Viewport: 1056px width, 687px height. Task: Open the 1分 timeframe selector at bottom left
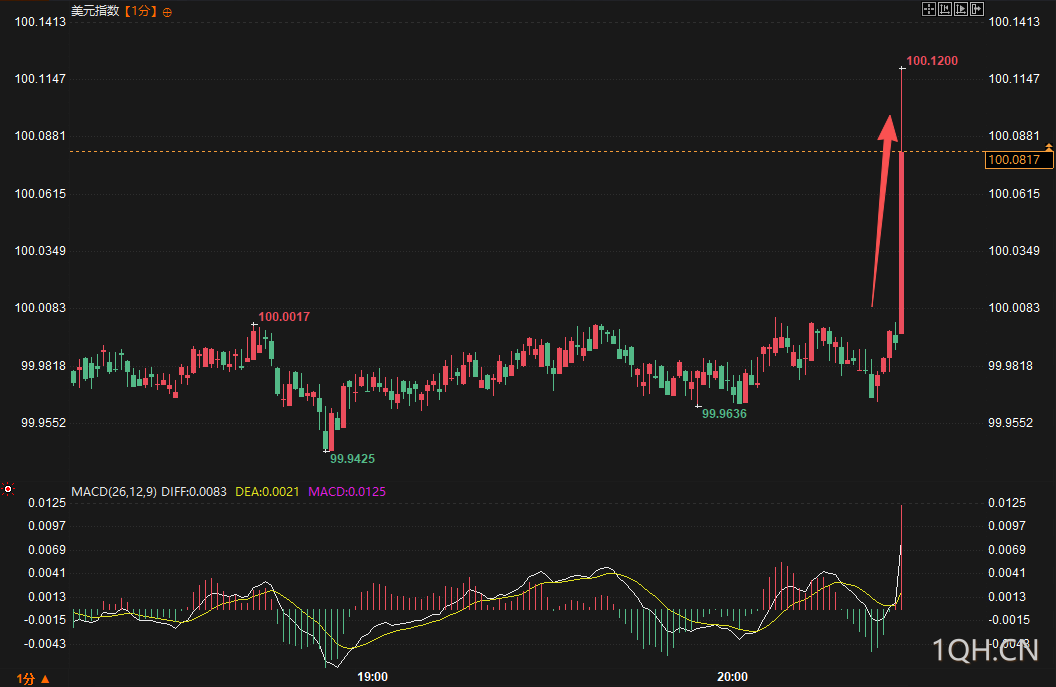33,678
